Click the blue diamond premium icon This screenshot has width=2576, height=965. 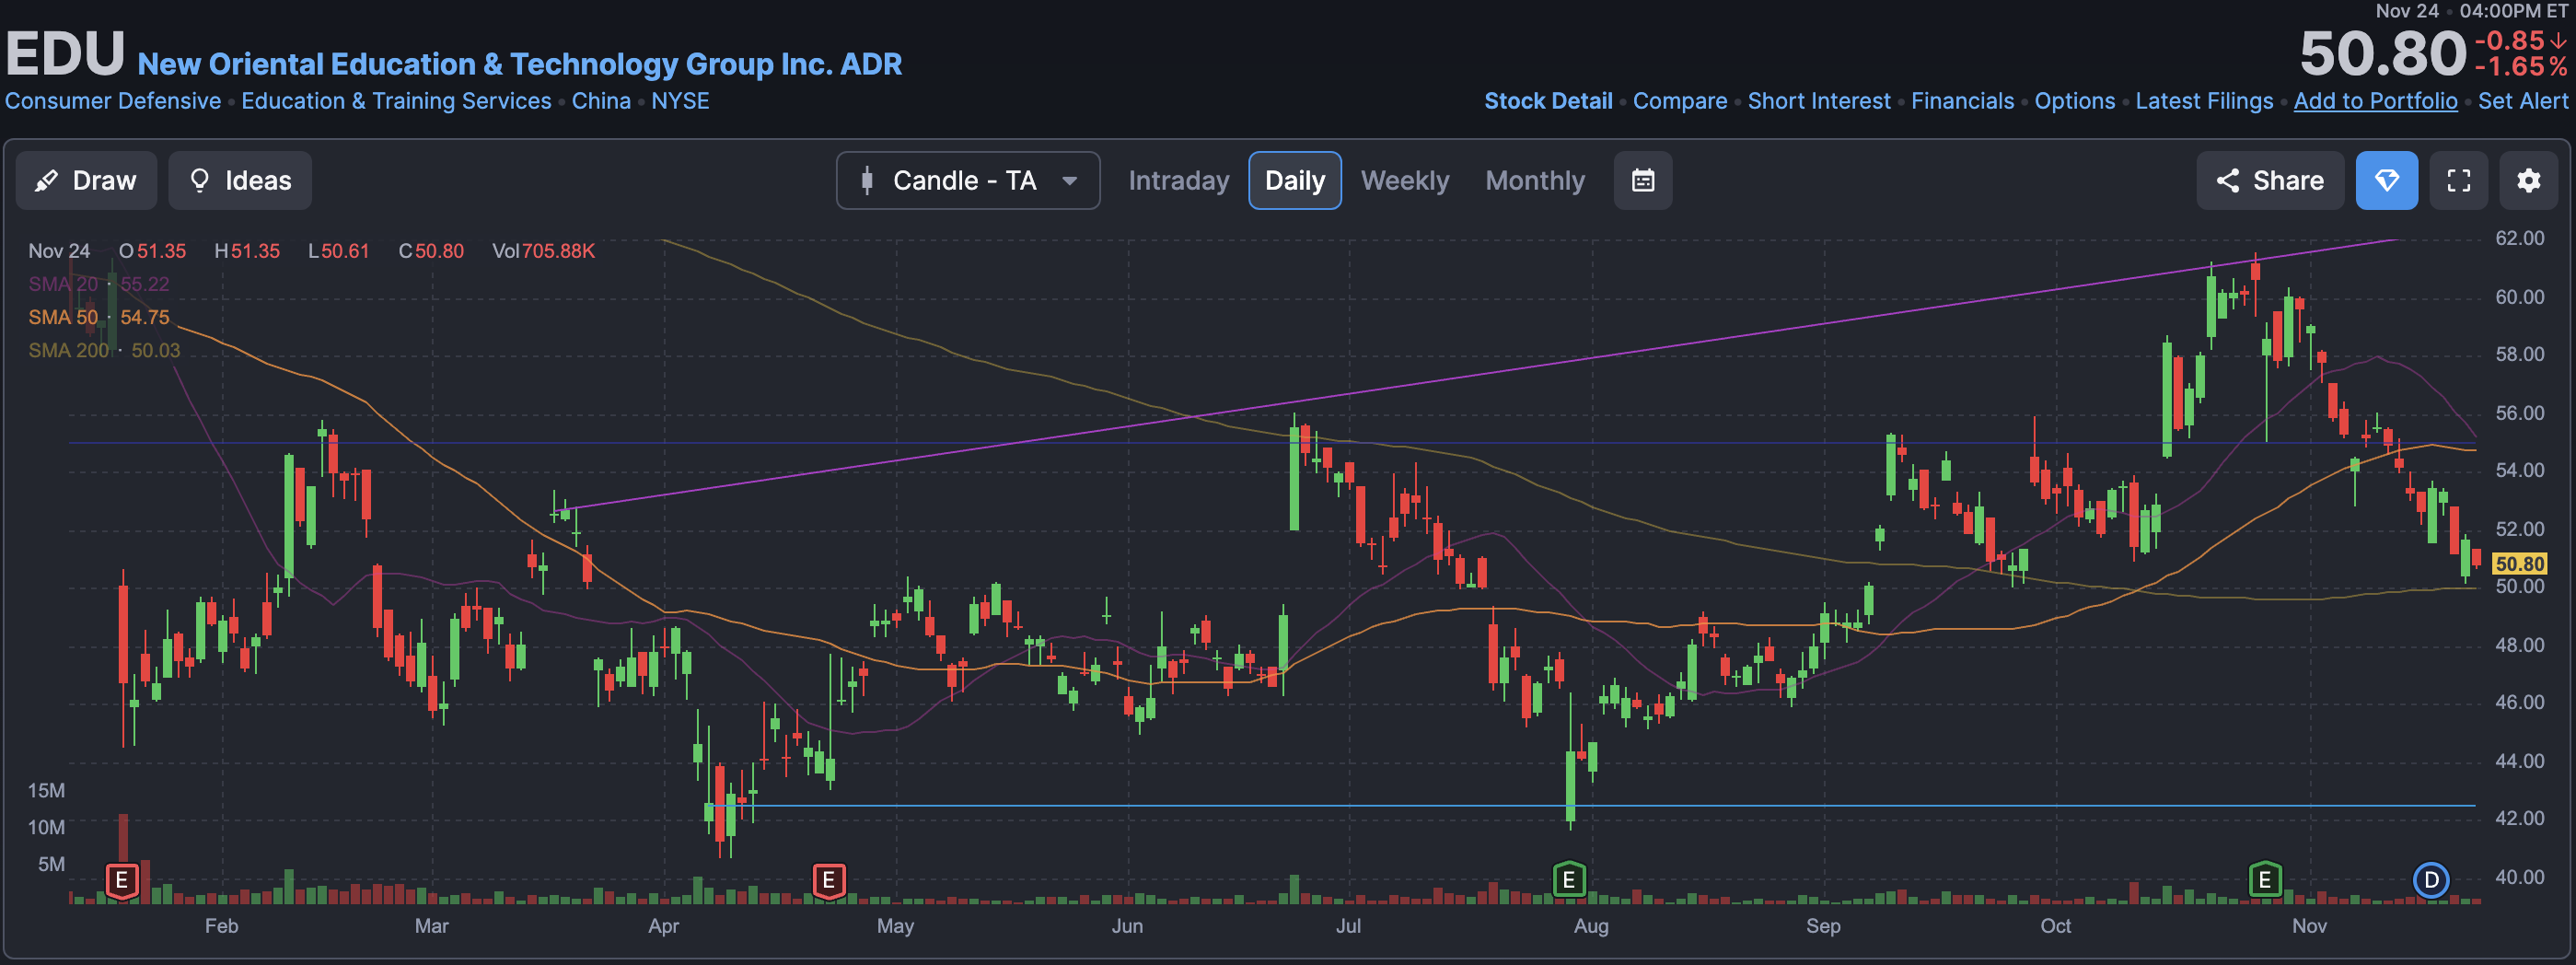pos(2386,180)
